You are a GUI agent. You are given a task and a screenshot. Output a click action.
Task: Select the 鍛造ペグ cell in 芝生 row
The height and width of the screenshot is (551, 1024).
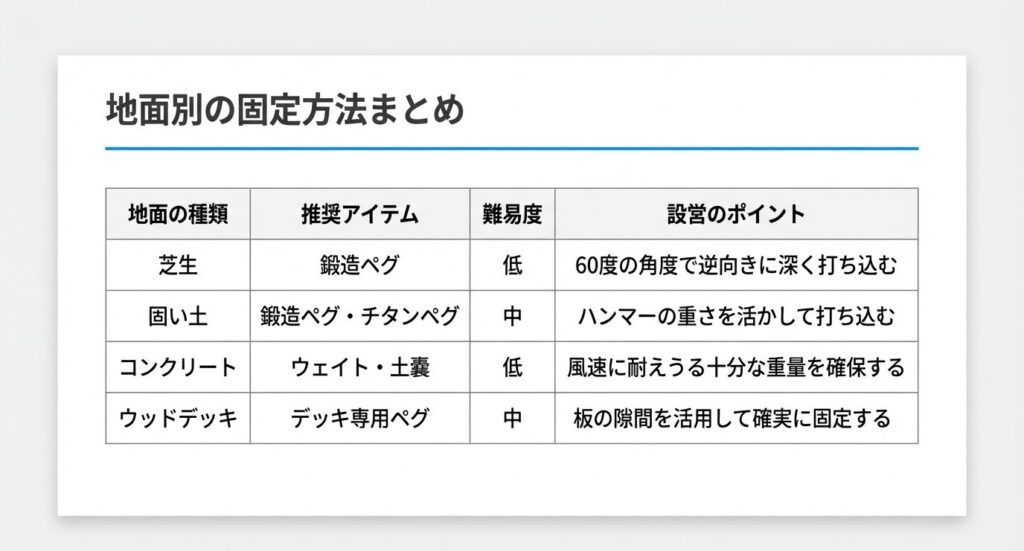(360, 265)
